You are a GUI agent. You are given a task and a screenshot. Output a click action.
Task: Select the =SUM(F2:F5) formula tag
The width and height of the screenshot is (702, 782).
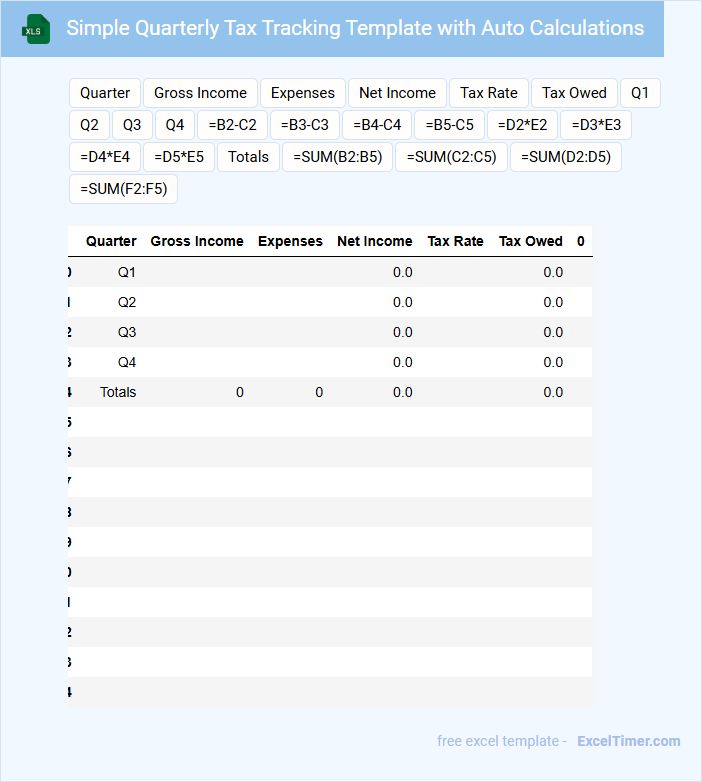tap(123, 189)
